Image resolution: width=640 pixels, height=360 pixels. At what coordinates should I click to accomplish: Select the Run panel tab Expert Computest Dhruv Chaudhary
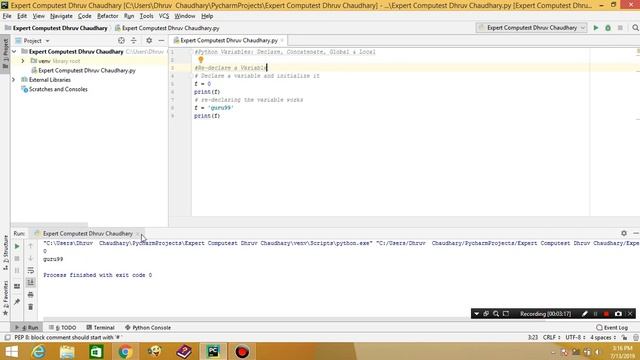pos(88,233)
